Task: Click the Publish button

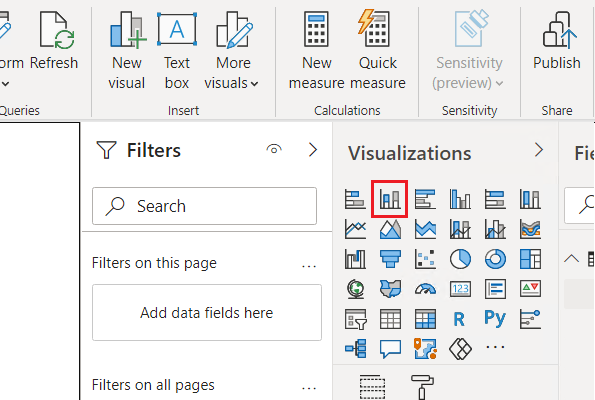Action: point(556,41)
